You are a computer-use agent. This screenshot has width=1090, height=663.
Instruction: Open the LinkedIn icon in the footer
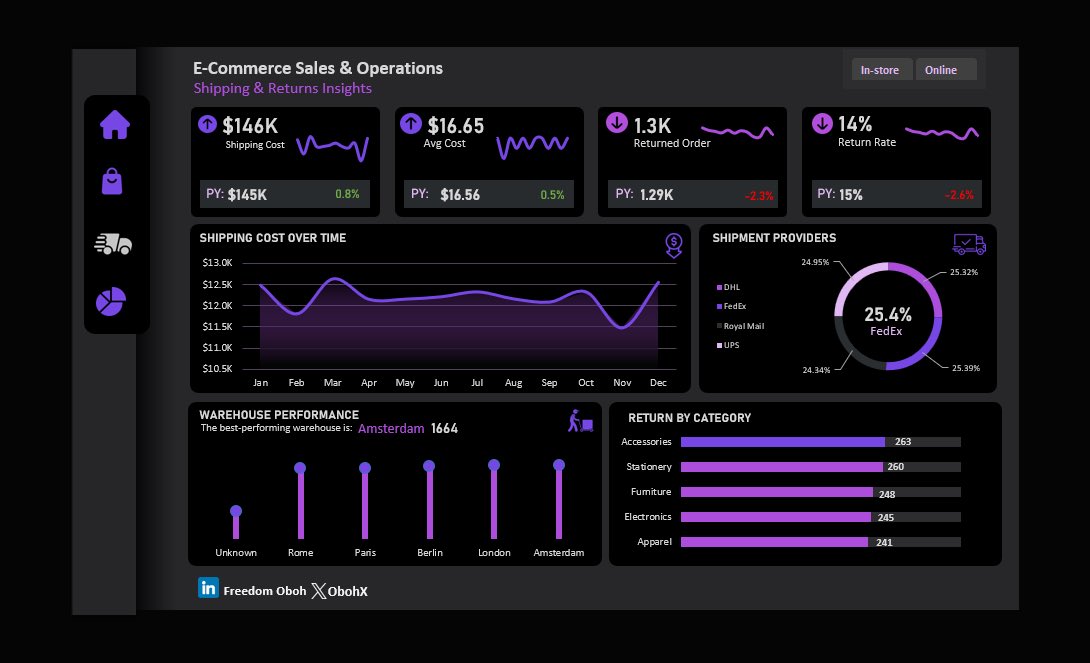[208, 590]
